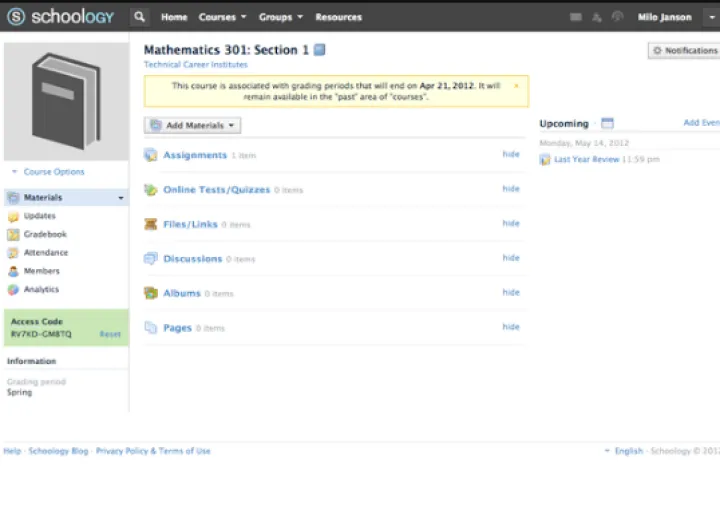Click the Online Tests/Quizzes icon

tap(151, 189)
